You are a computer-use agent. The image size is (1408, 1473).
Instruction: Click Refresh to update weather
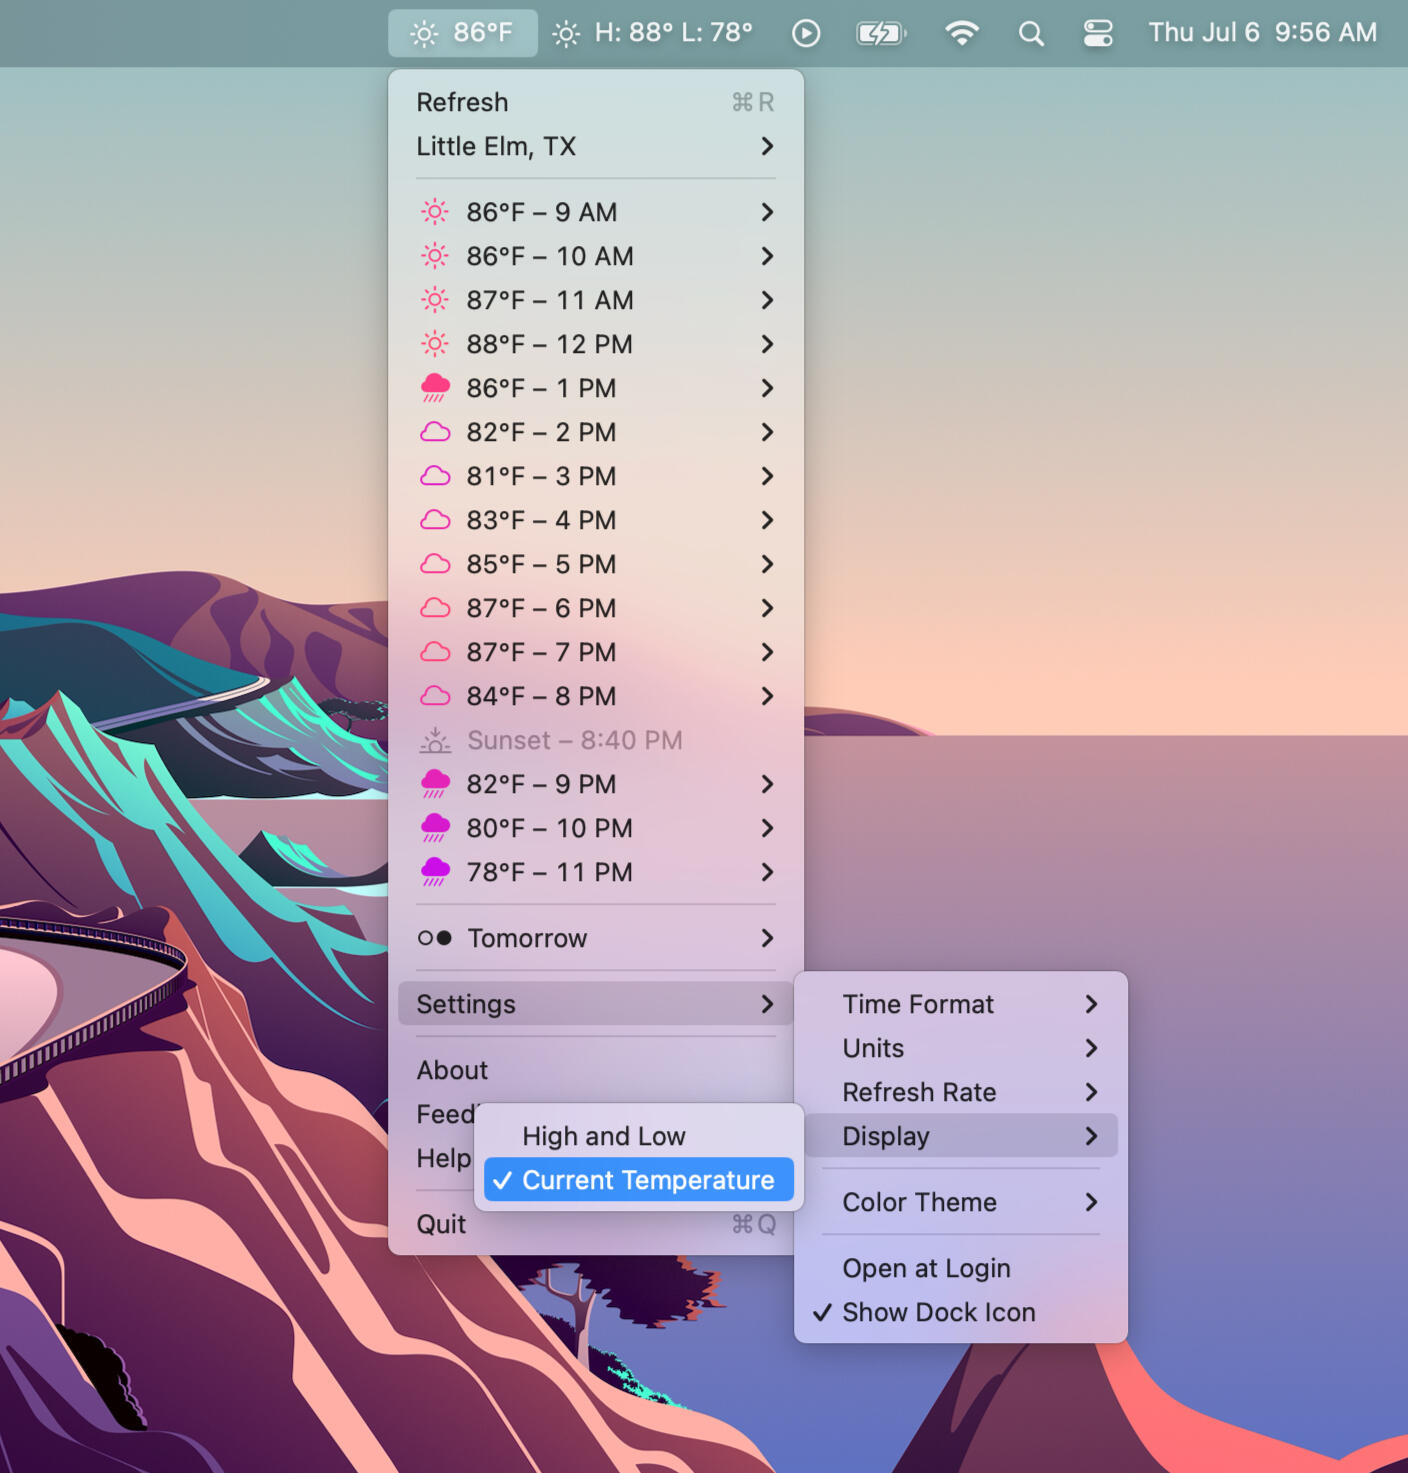[462, 102]
